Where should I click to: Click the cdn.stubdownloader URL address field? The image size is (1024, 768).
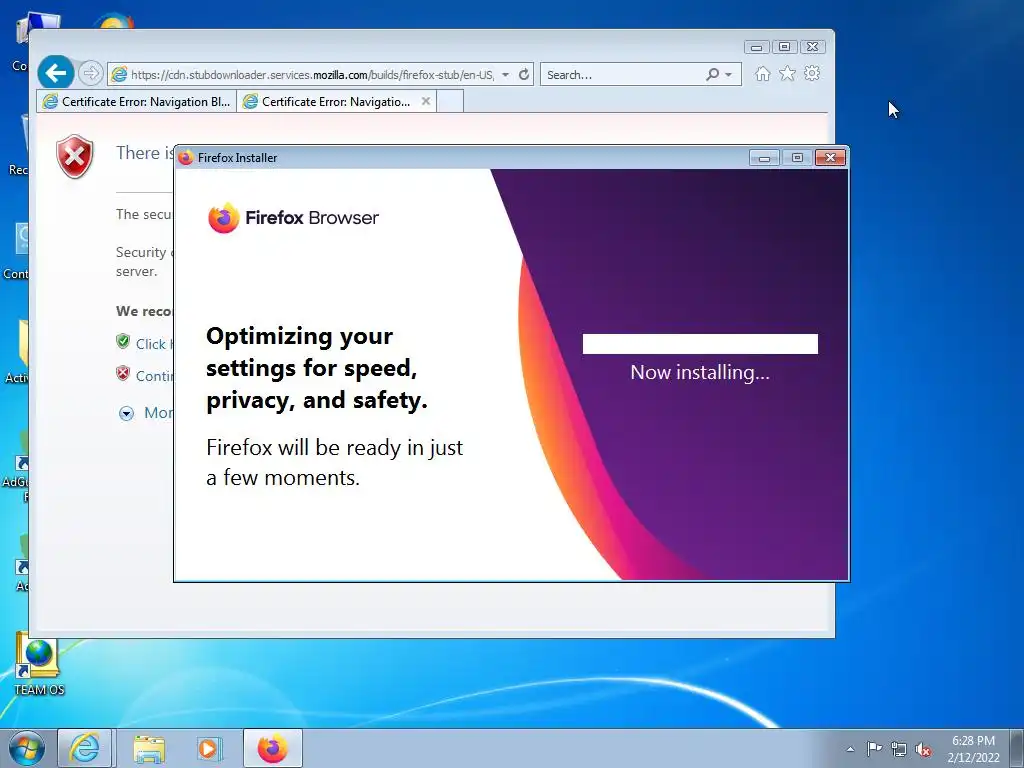tap(312, 74)
